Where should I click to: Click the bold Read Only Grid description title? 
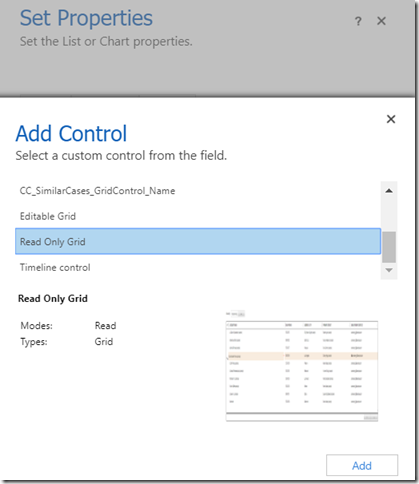pyautogui.click(x=53, y=298)
